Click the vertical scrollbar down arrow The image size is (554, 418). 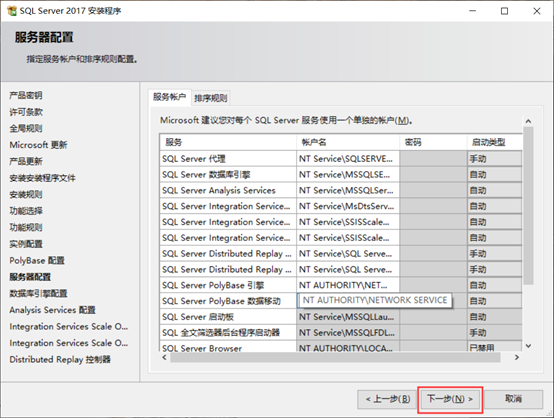528,346
